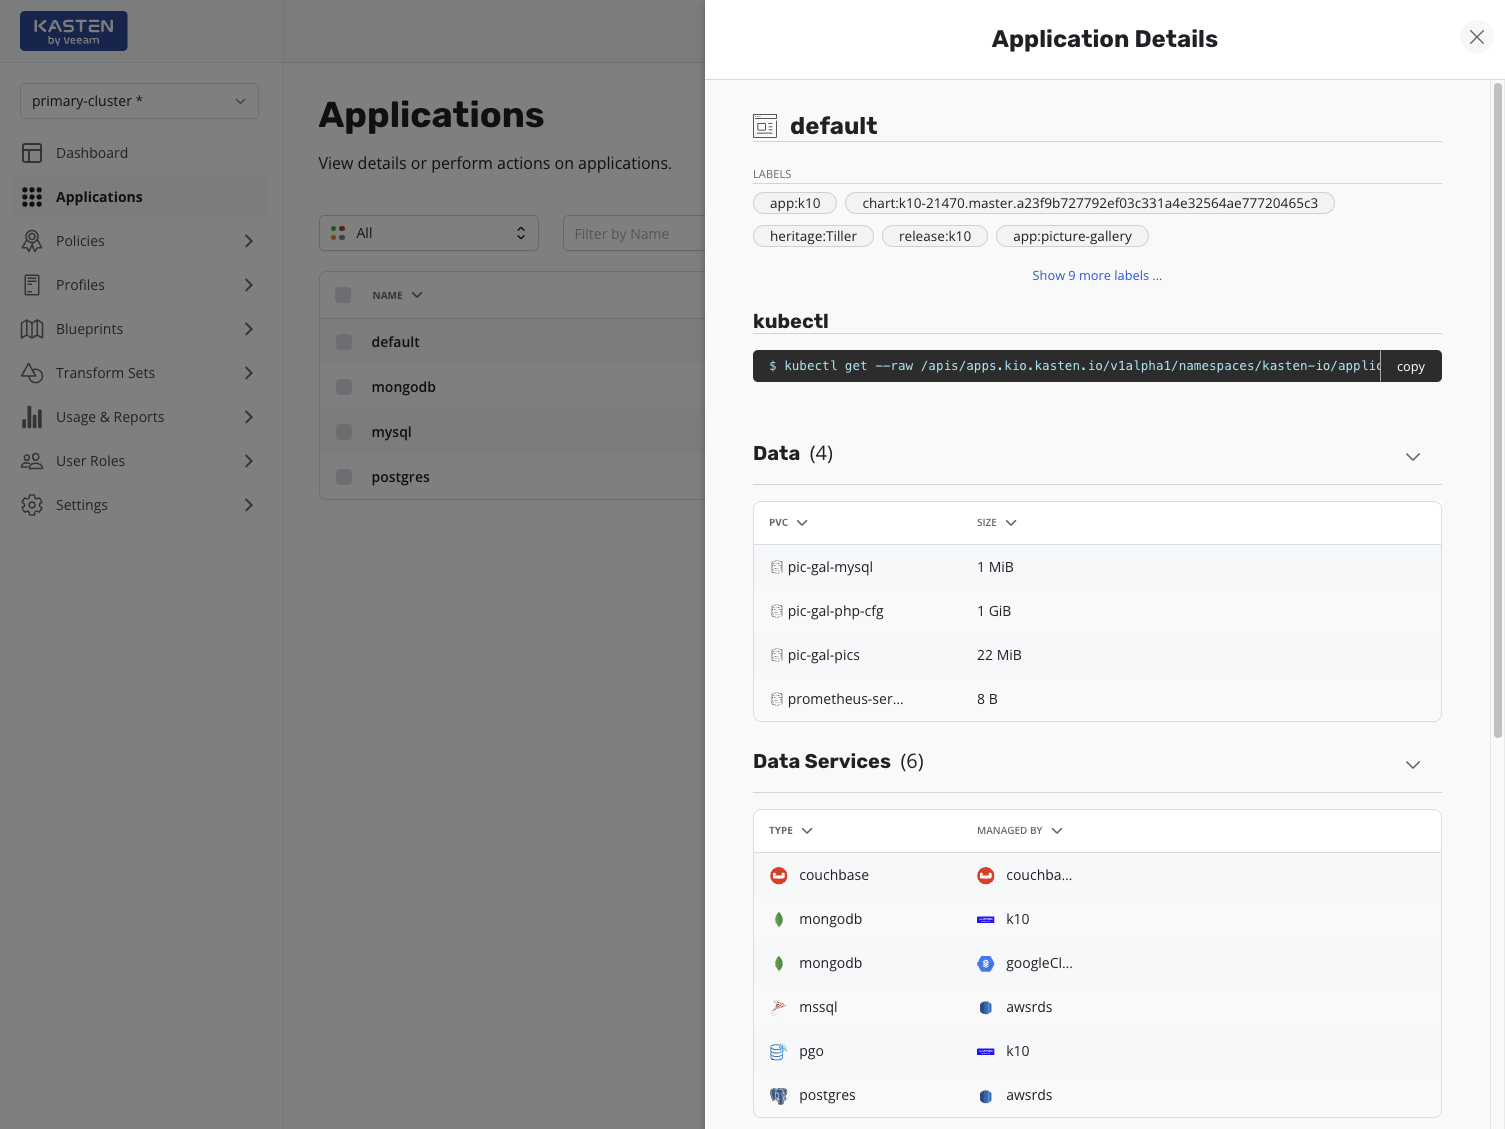
Task: Sort by the MANAGED BY column header
Action: click(x=1020, y=831)
